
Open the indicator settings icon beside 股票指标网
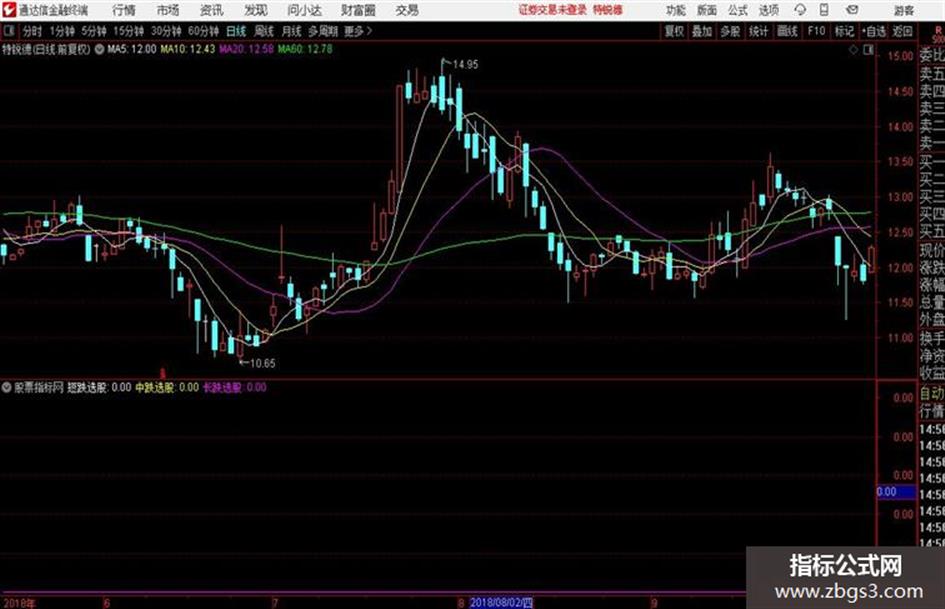coord(7,387)
